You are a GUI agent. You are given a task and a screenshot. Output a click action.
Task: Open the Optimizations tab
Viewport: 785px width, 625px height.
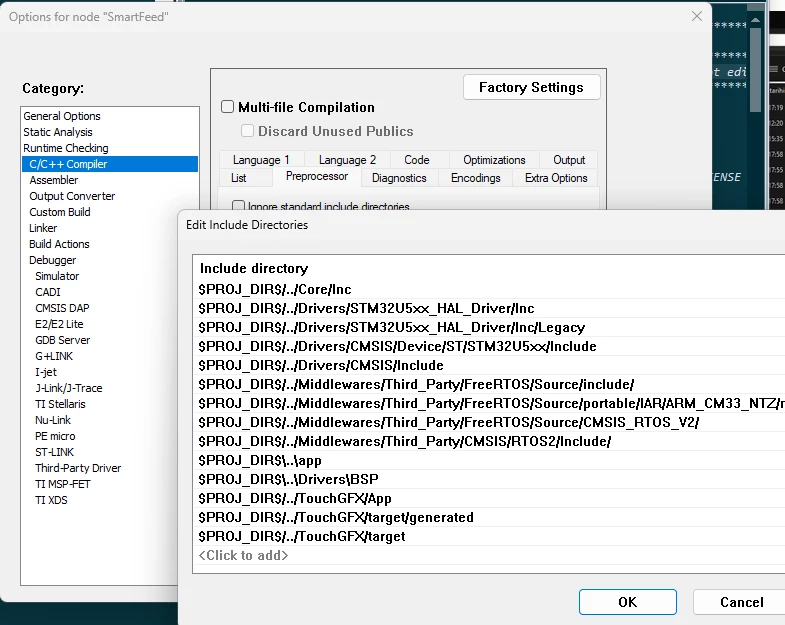tap(494, 160)
